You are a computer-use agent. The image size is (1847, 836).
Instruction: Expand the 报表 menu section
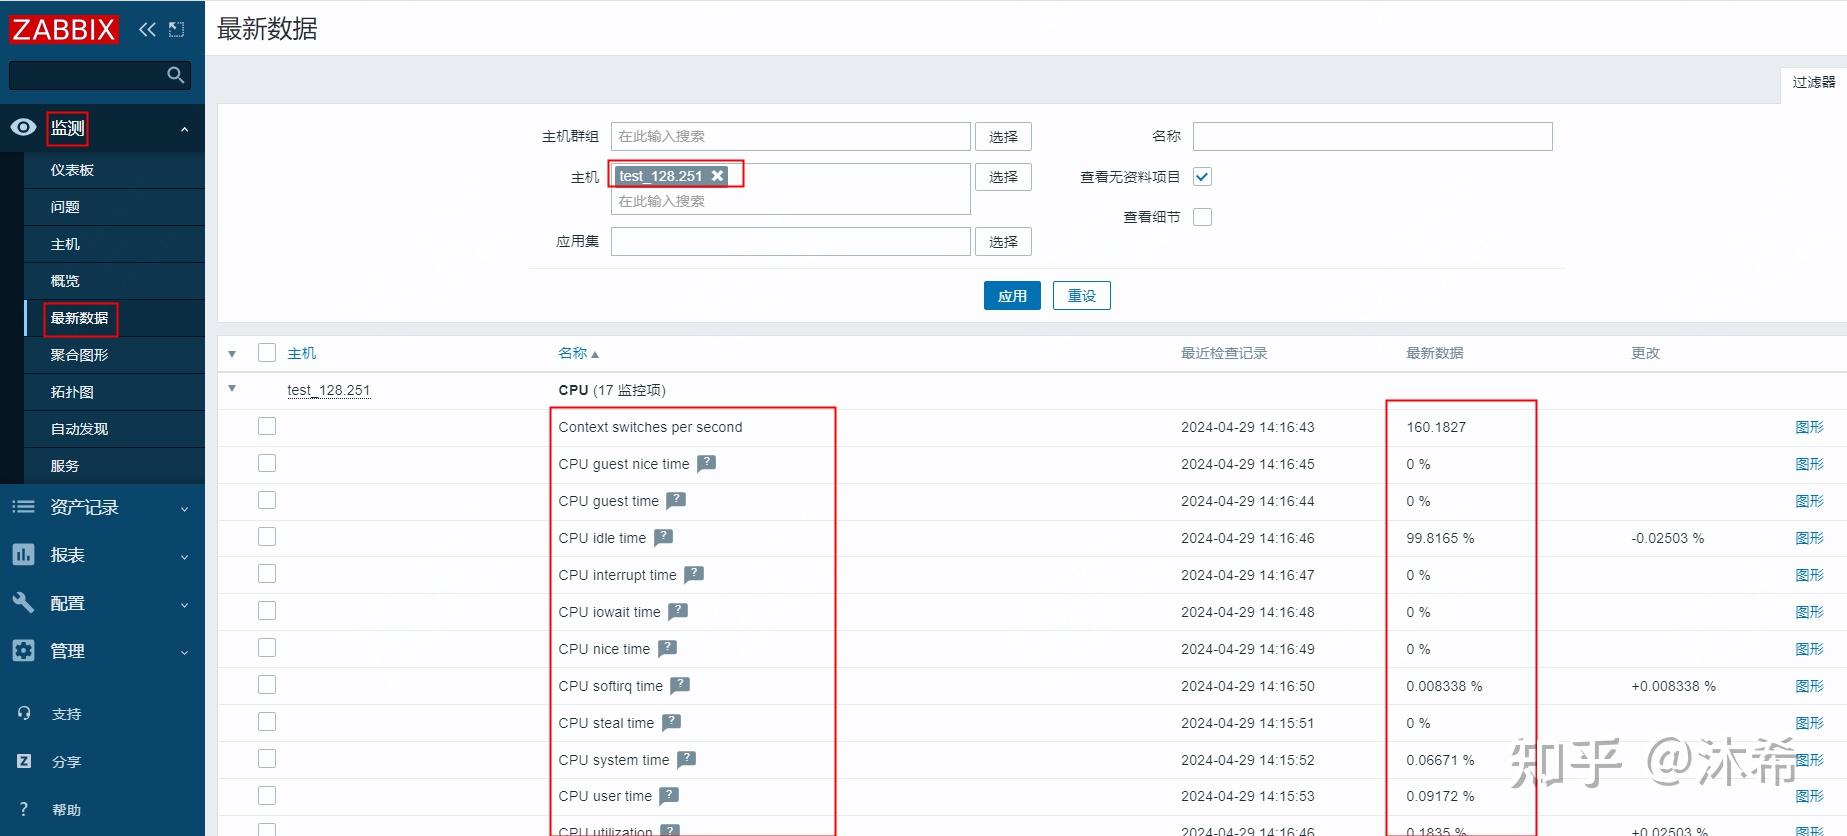[x=184, y=557]
